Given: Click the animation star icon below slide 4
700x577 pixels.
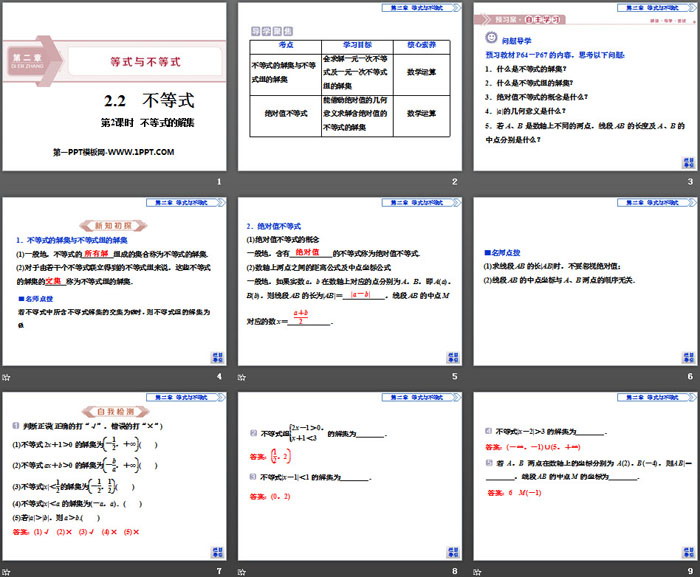Looking at the screenshot, I should click(7, 376).
